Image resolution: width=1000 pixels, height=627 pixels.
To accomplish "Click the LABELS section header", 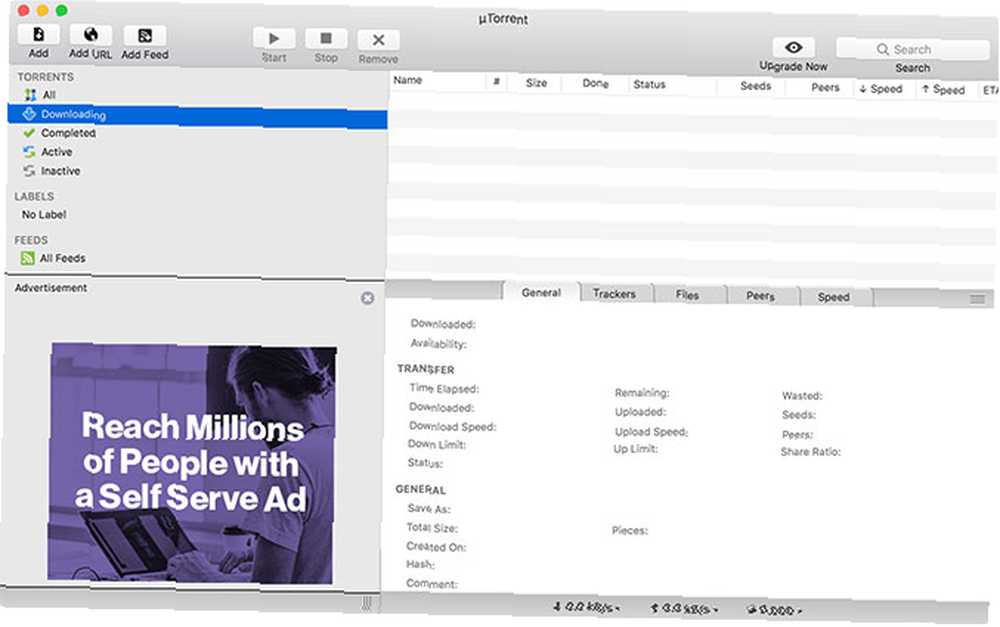I will click(x=34, y=196).
